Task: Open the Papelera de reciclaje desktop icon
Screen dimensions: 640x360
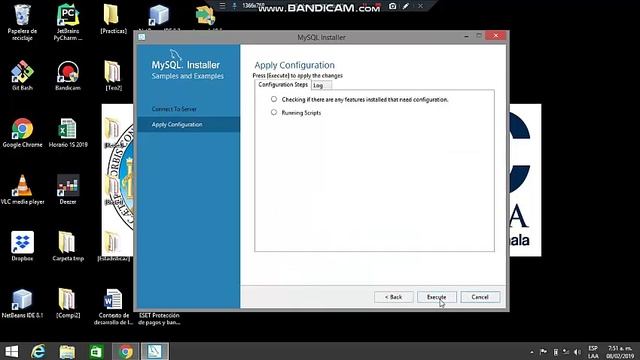Action: (22, 21)
